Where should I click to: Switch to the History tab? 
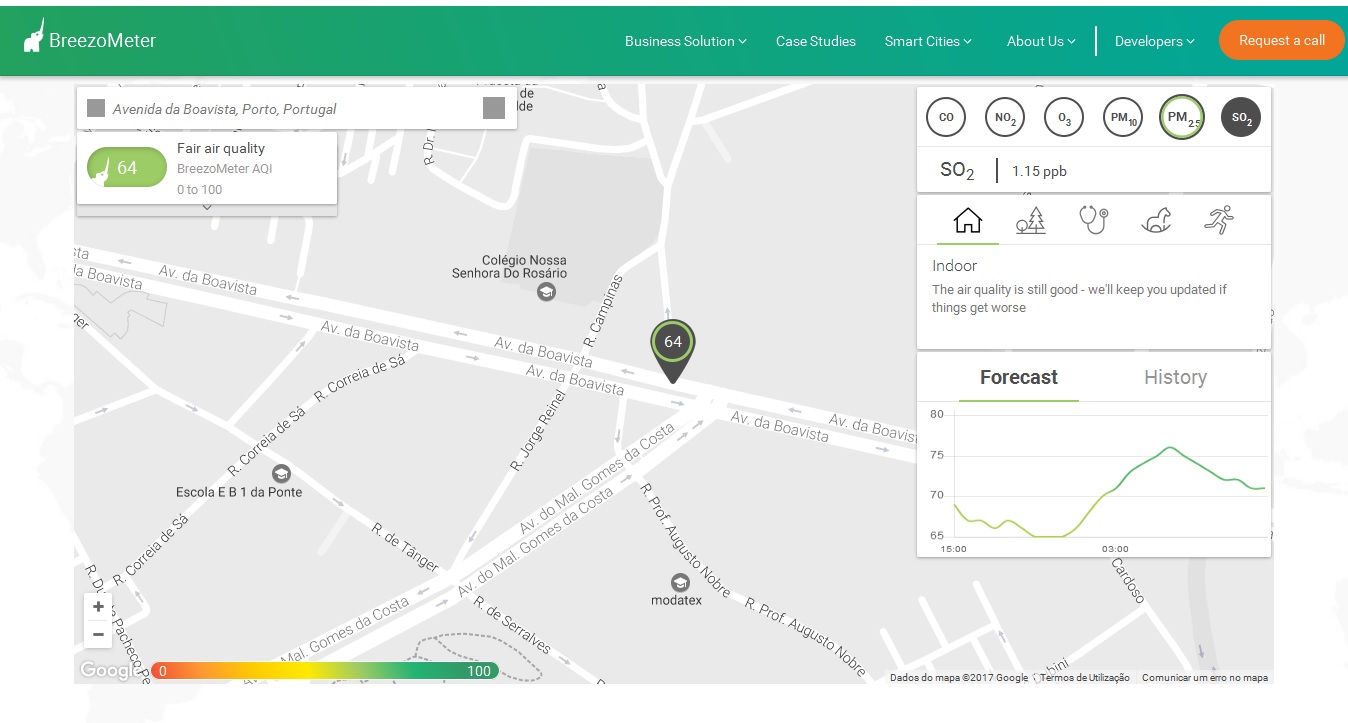[1175, 377]
